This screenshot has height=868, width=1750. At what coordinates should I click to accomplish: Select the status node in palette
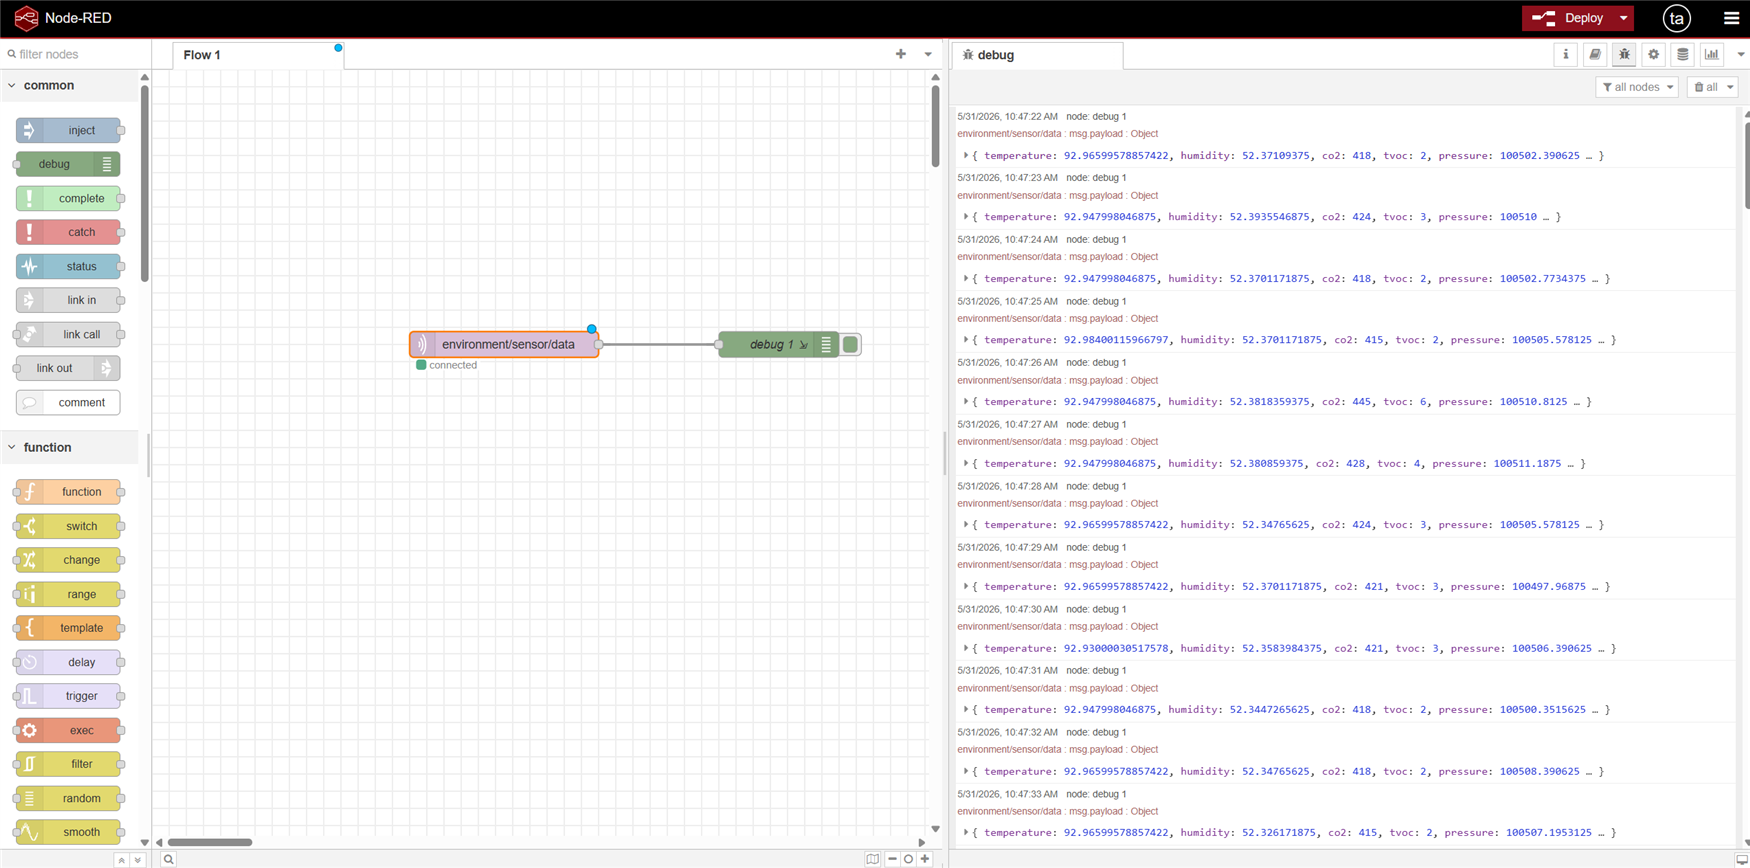point(69,266)
